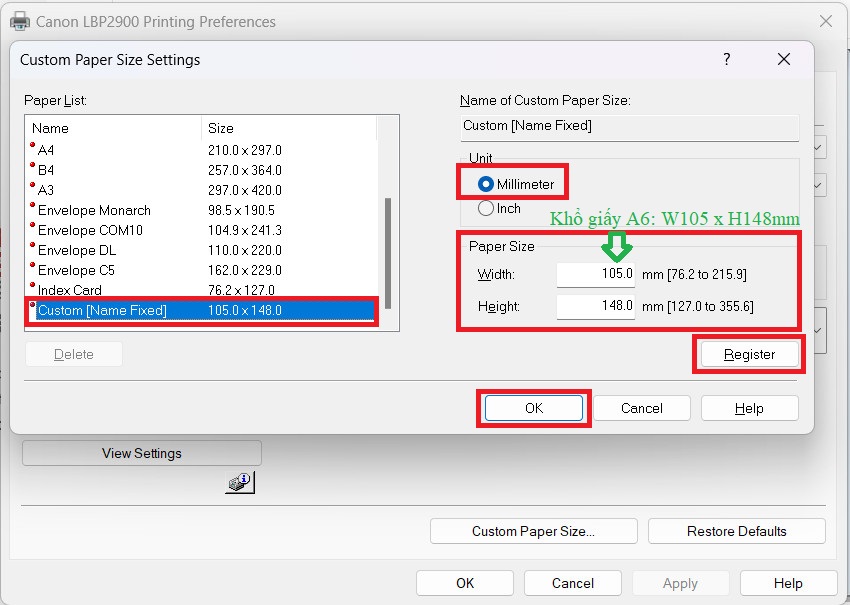Select A4 in the Paper List
850x605 pixels.
201,150
